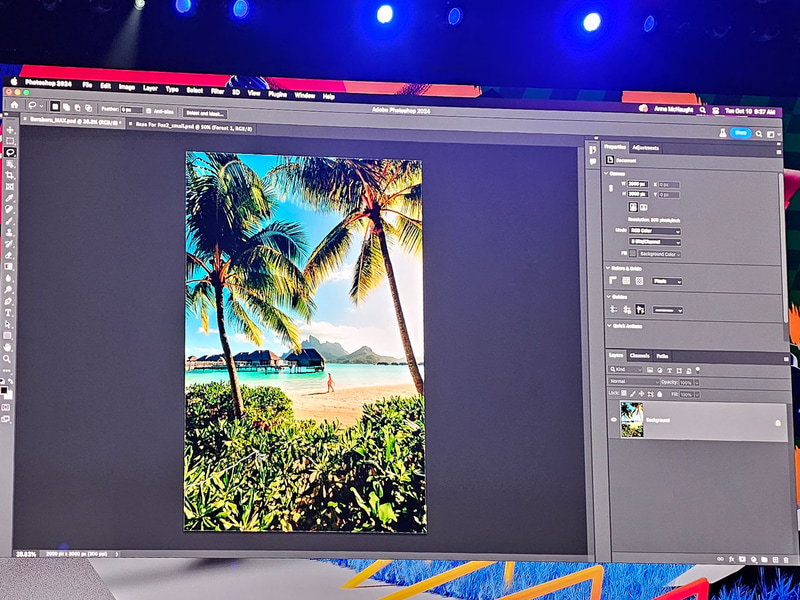Viewport: 800px width, 600px height.
Task: Select the Path Selection tool
Action: point(8,324)
